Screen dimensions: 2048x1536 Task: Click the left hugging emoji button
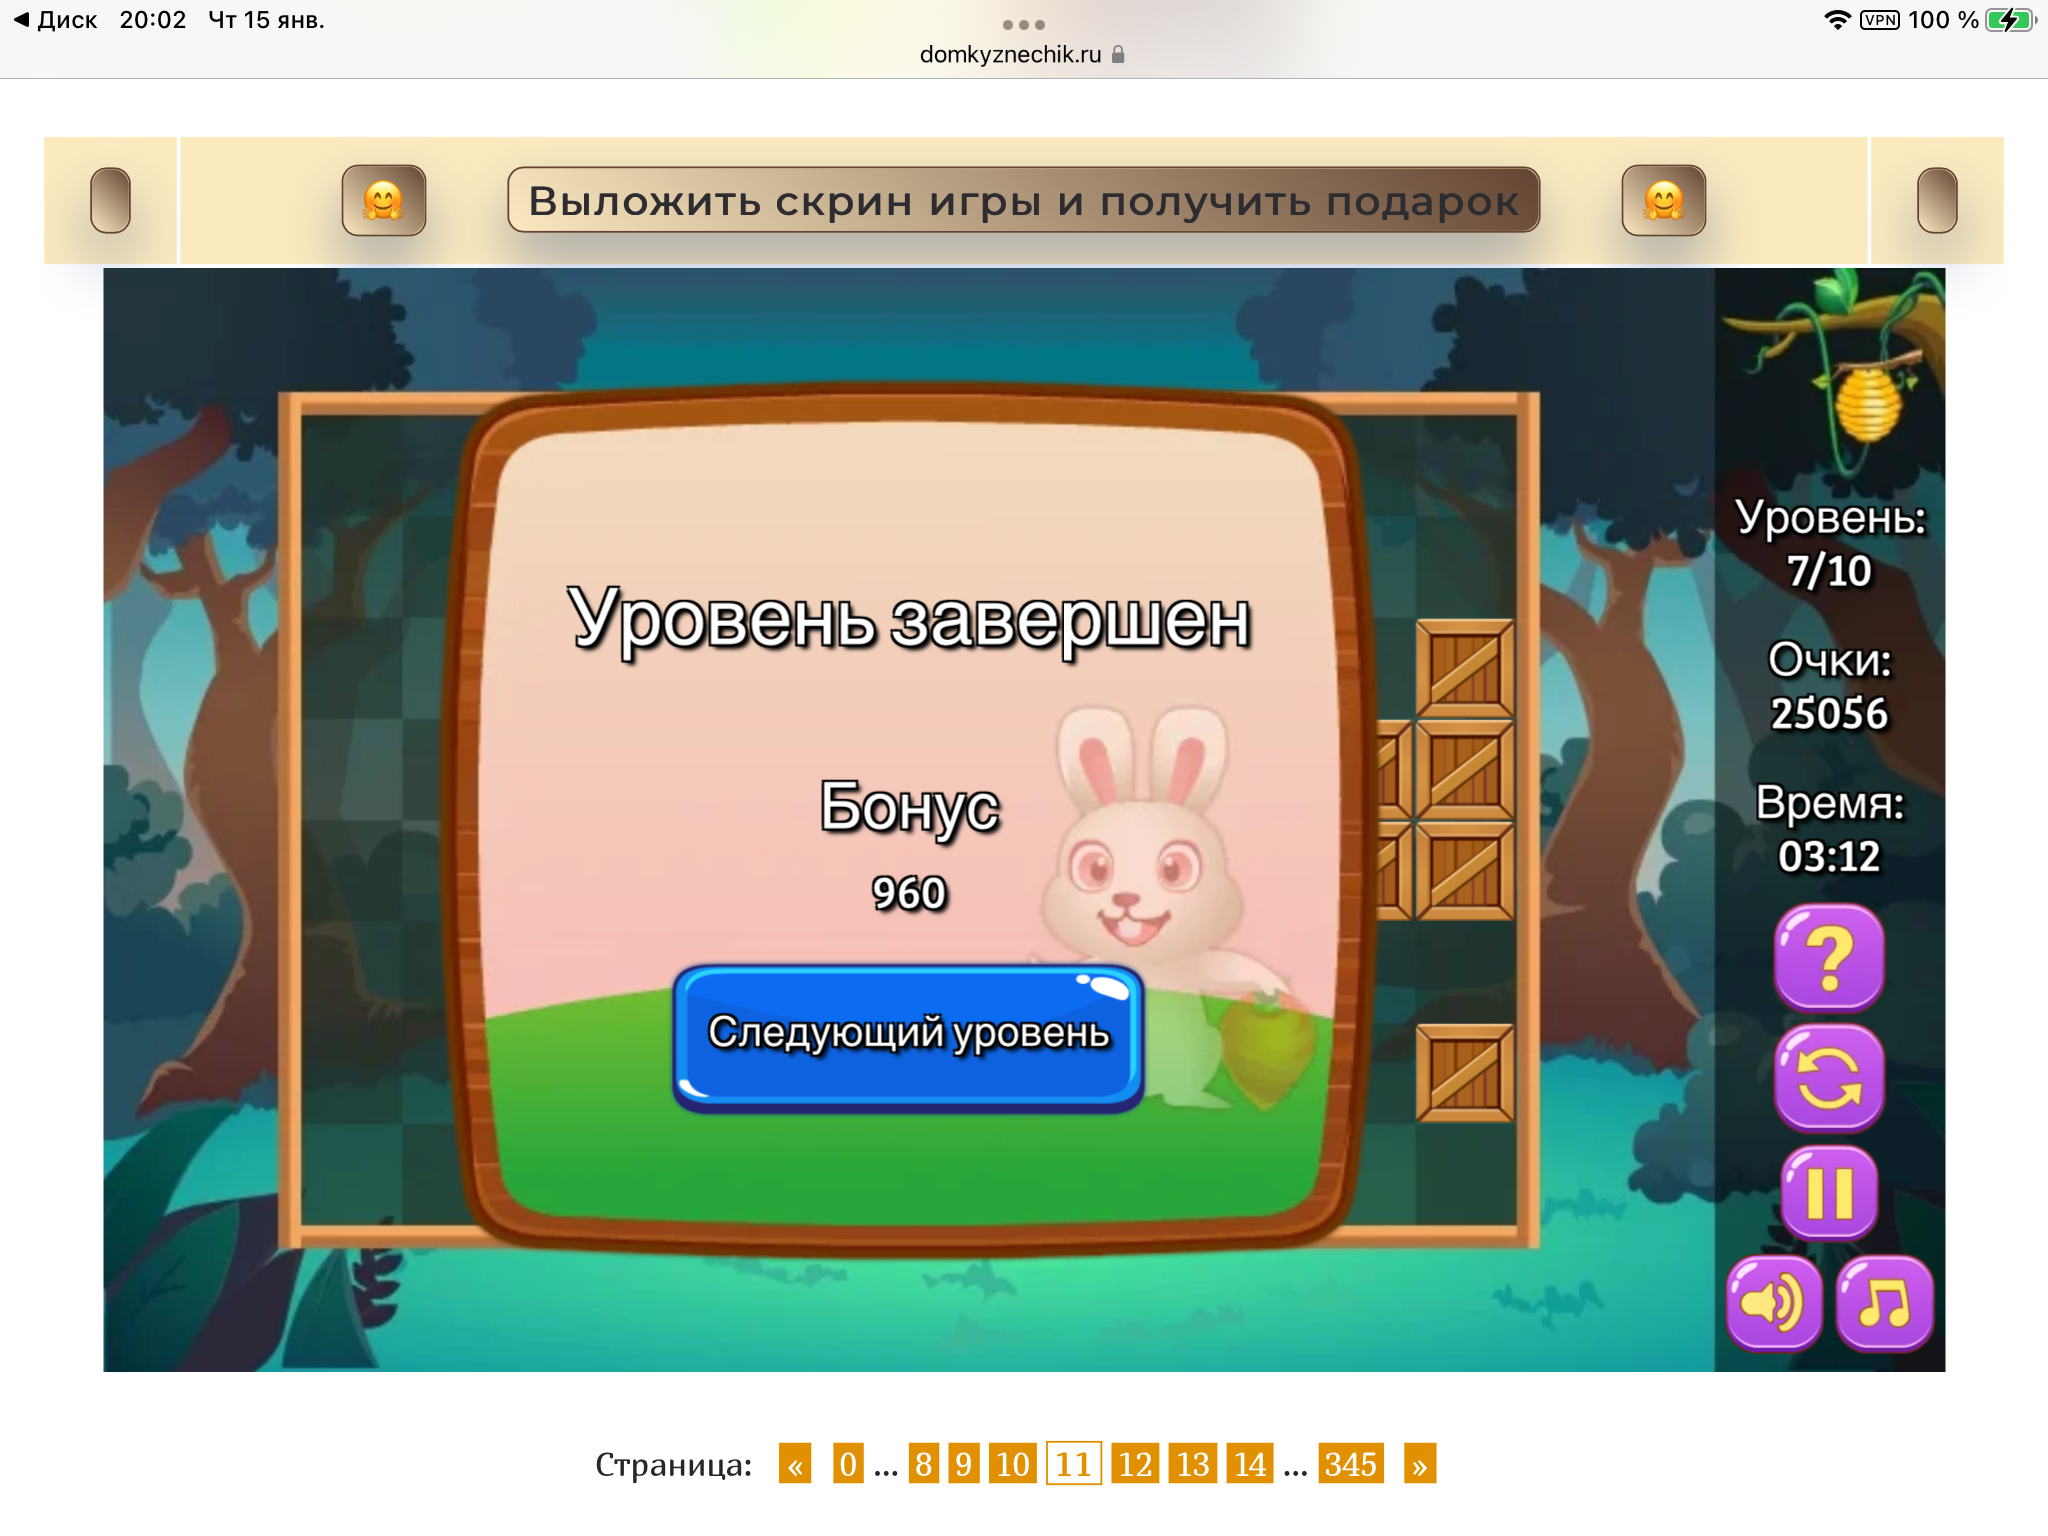click(x=384, y=201)
